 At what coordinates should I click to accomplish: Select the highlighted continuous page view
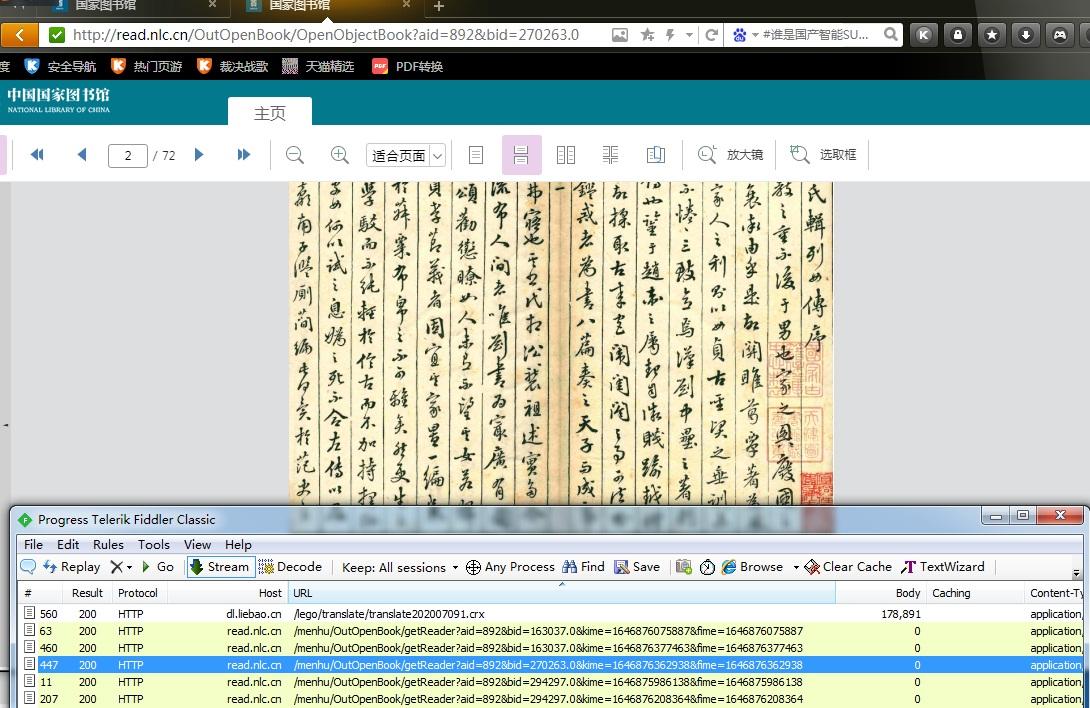click(521, 154)
